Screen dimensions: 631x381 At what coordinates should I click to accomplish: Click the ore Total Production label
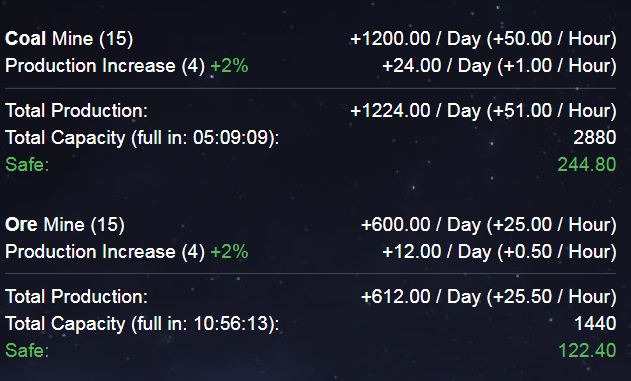[x=76, y=297]
